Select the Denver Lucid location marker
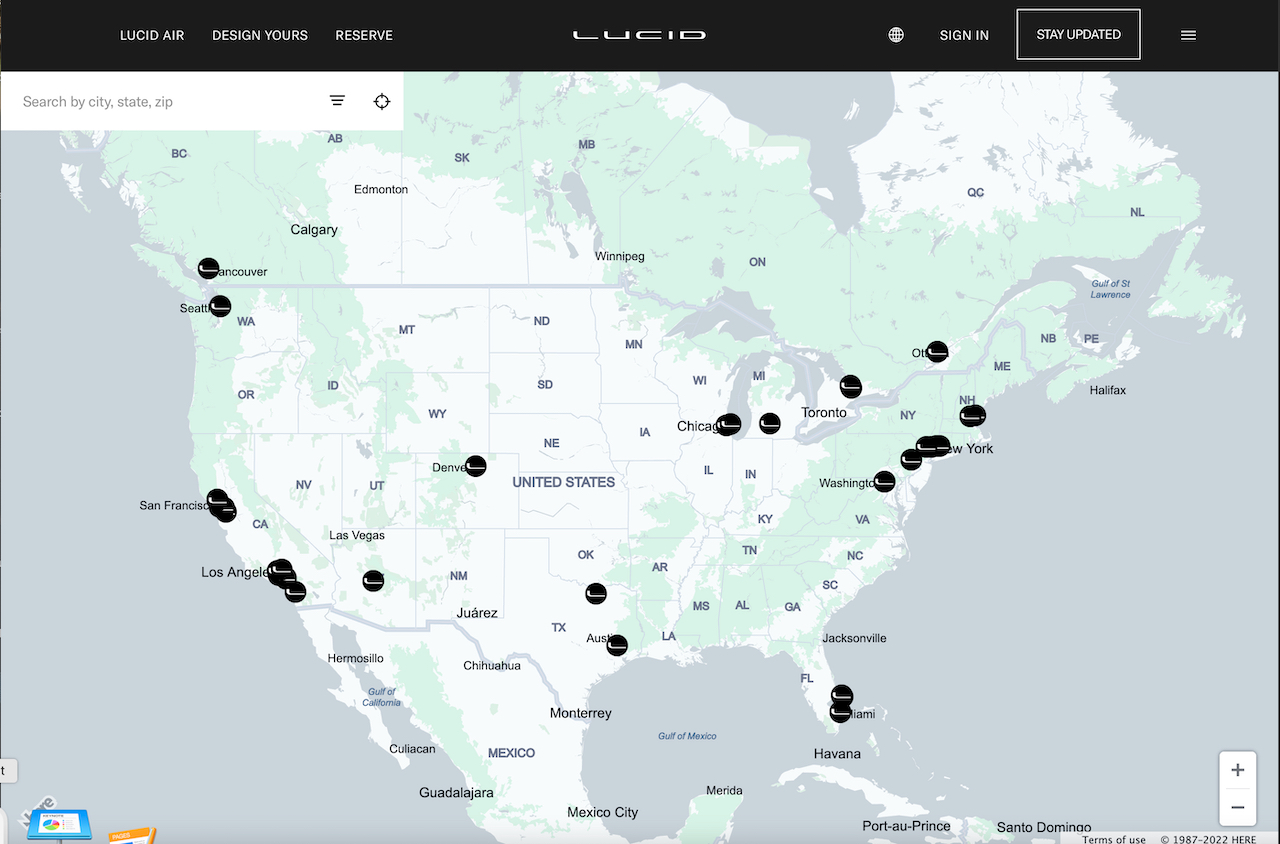This screenshot has width=1280, height=844. point(476,466)
